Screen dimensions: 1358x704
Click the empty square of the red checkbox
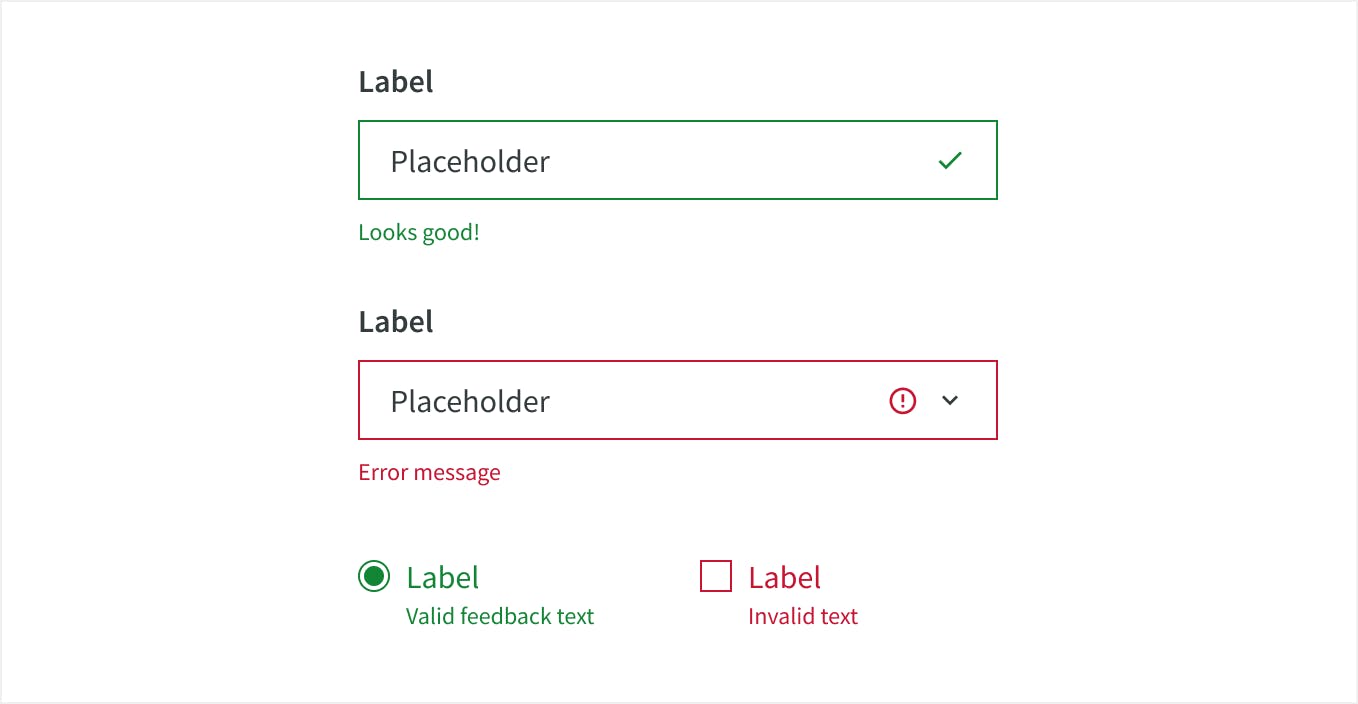point(716,576)
